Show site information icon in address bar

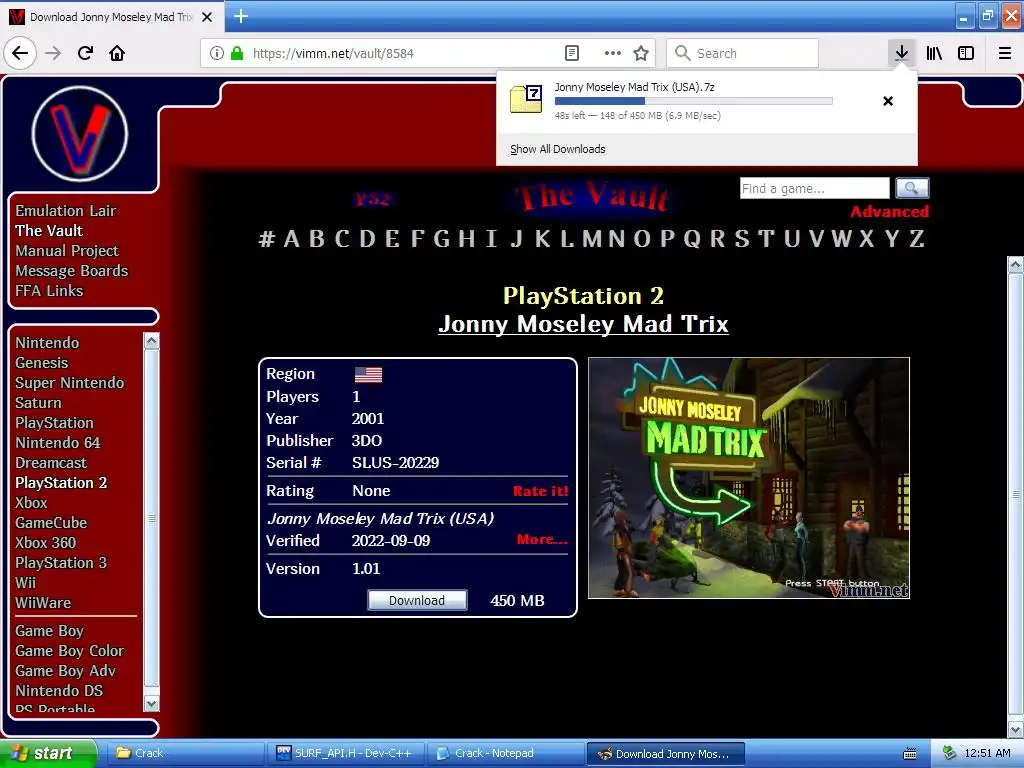[x=217, y=54]
